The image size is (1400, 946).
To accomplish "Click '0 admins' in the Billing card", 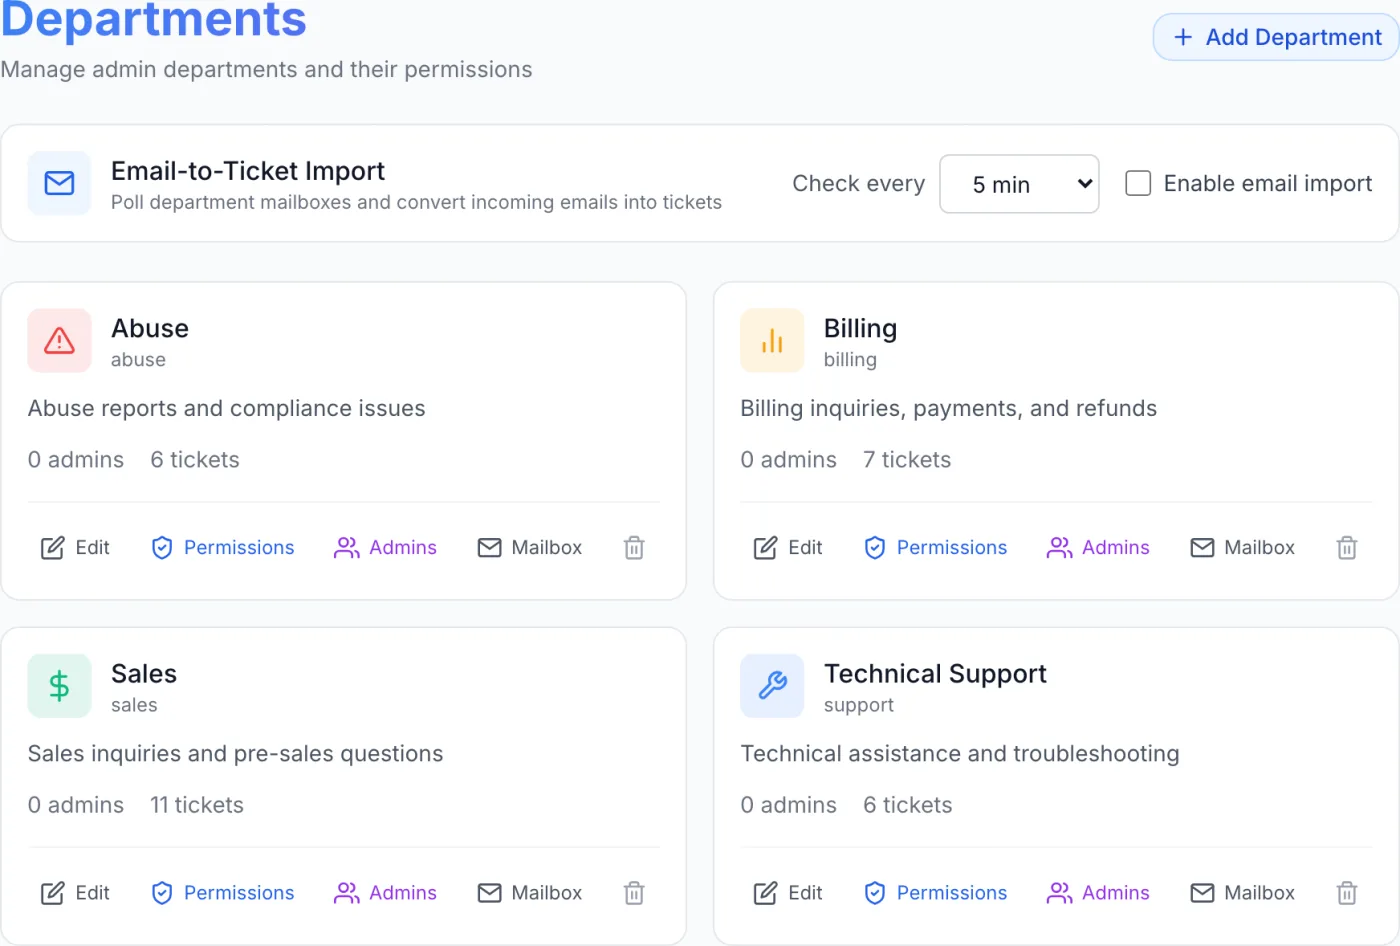I will pyautogui.click(x=789, y=460).
